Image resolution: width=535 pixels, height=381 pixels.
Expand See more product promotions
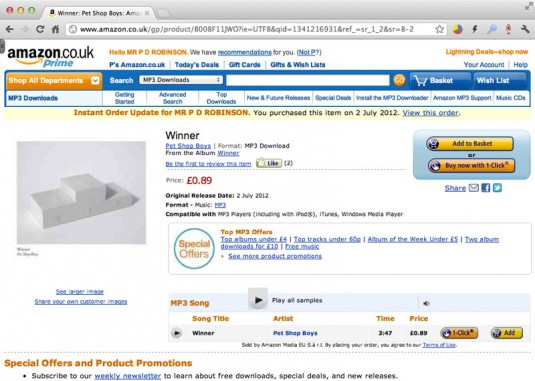pyautogui.click(x=275, y=256)
